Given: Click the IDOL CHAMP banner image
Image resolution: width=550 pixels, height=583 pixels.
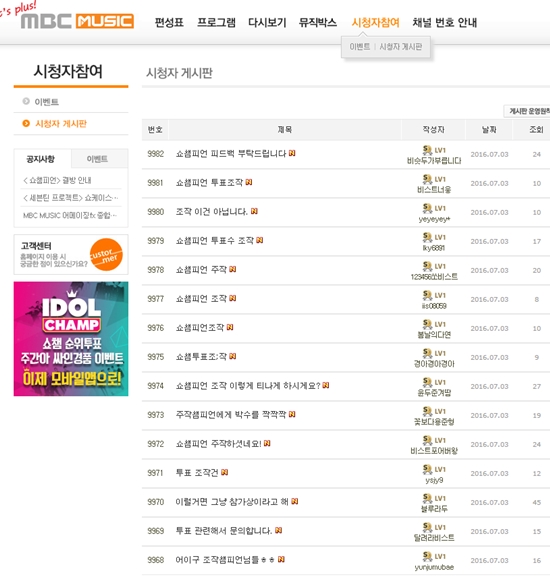Looking at the screenshot, I should pos(71,339).
